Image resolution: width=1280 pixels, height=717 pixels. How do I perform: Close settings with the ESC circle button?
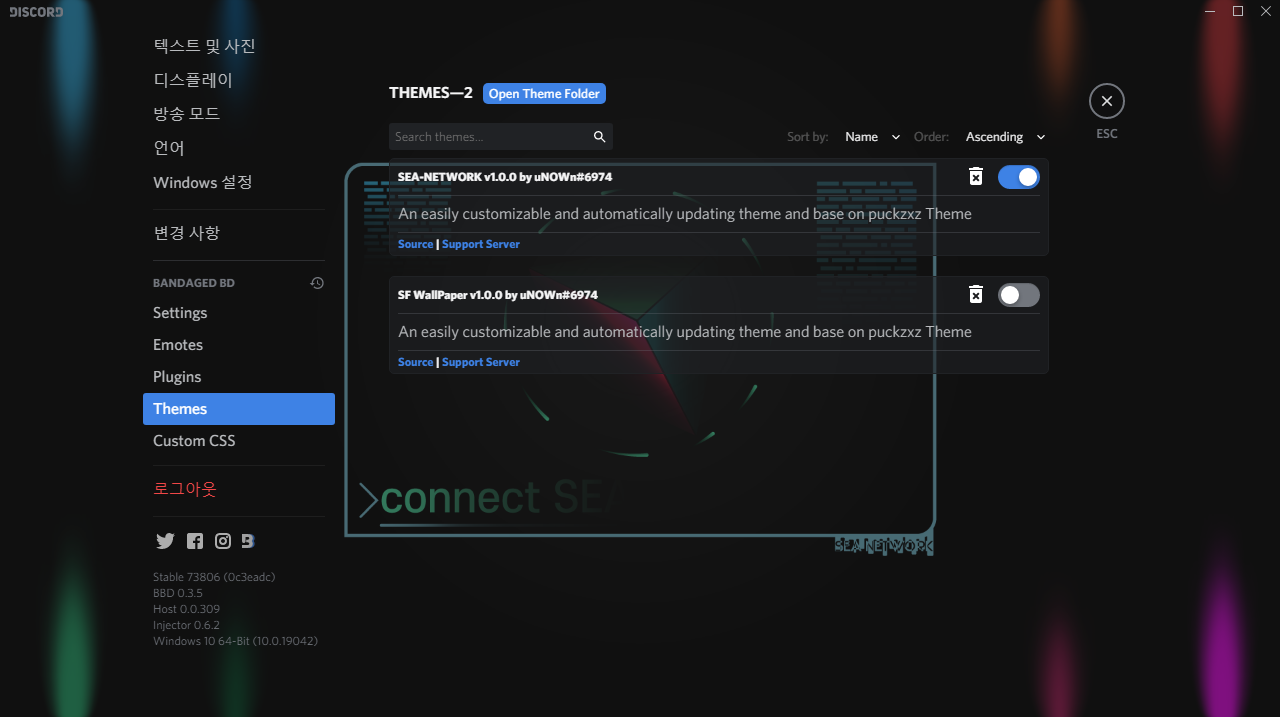1107,101
